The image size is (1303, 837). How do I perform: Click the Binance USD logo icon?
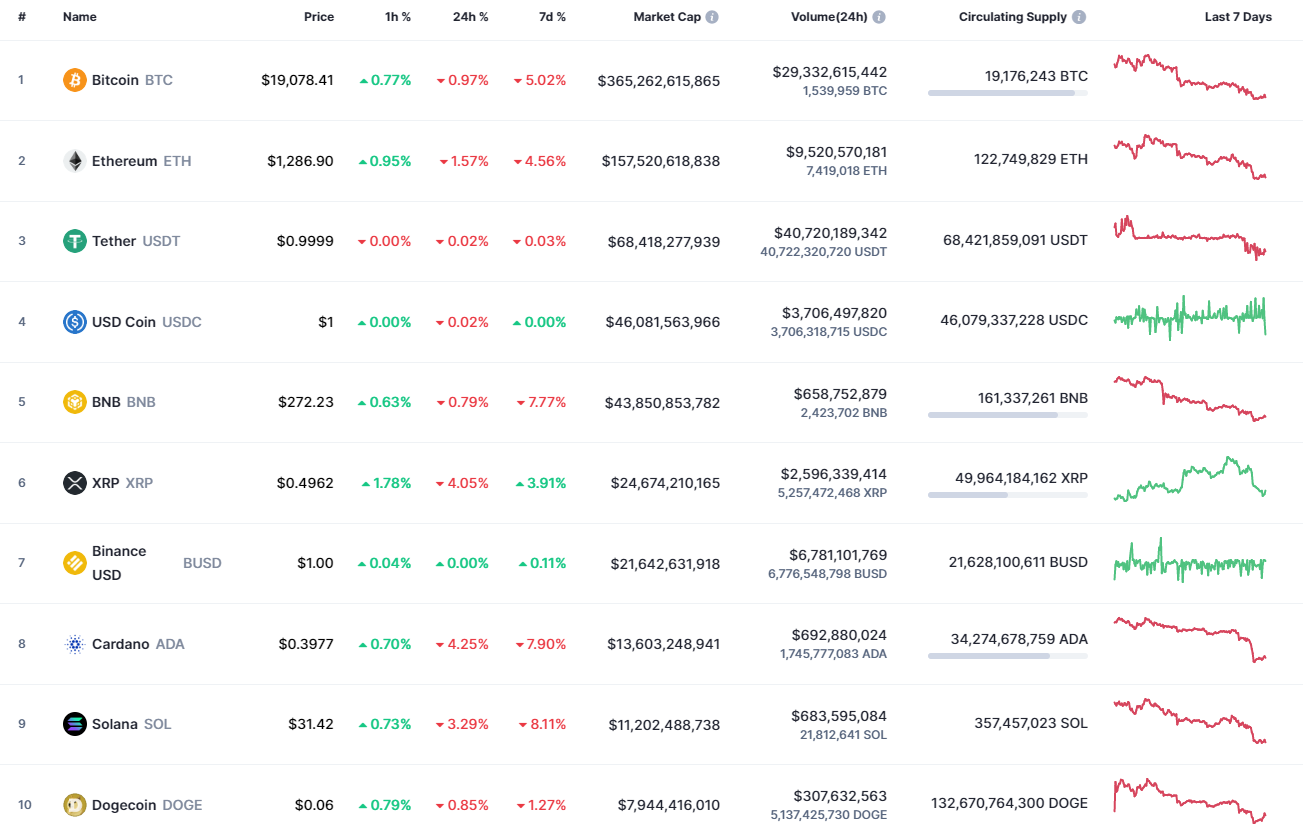pos(75,563)
